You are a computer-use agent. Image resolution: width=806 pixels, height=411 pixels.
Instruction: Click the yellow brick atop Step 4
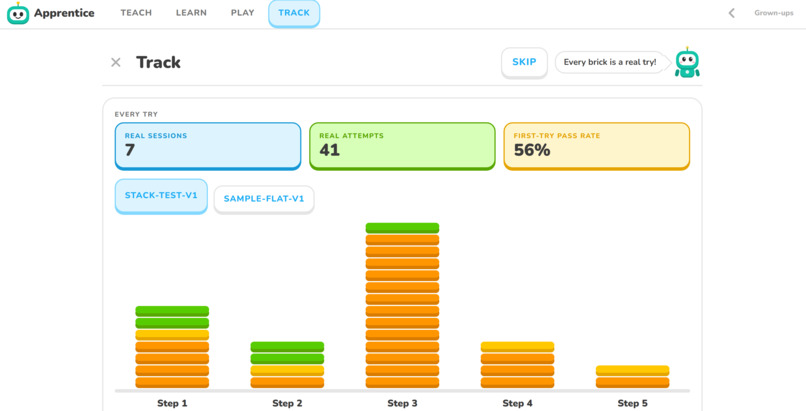point(518,347)
